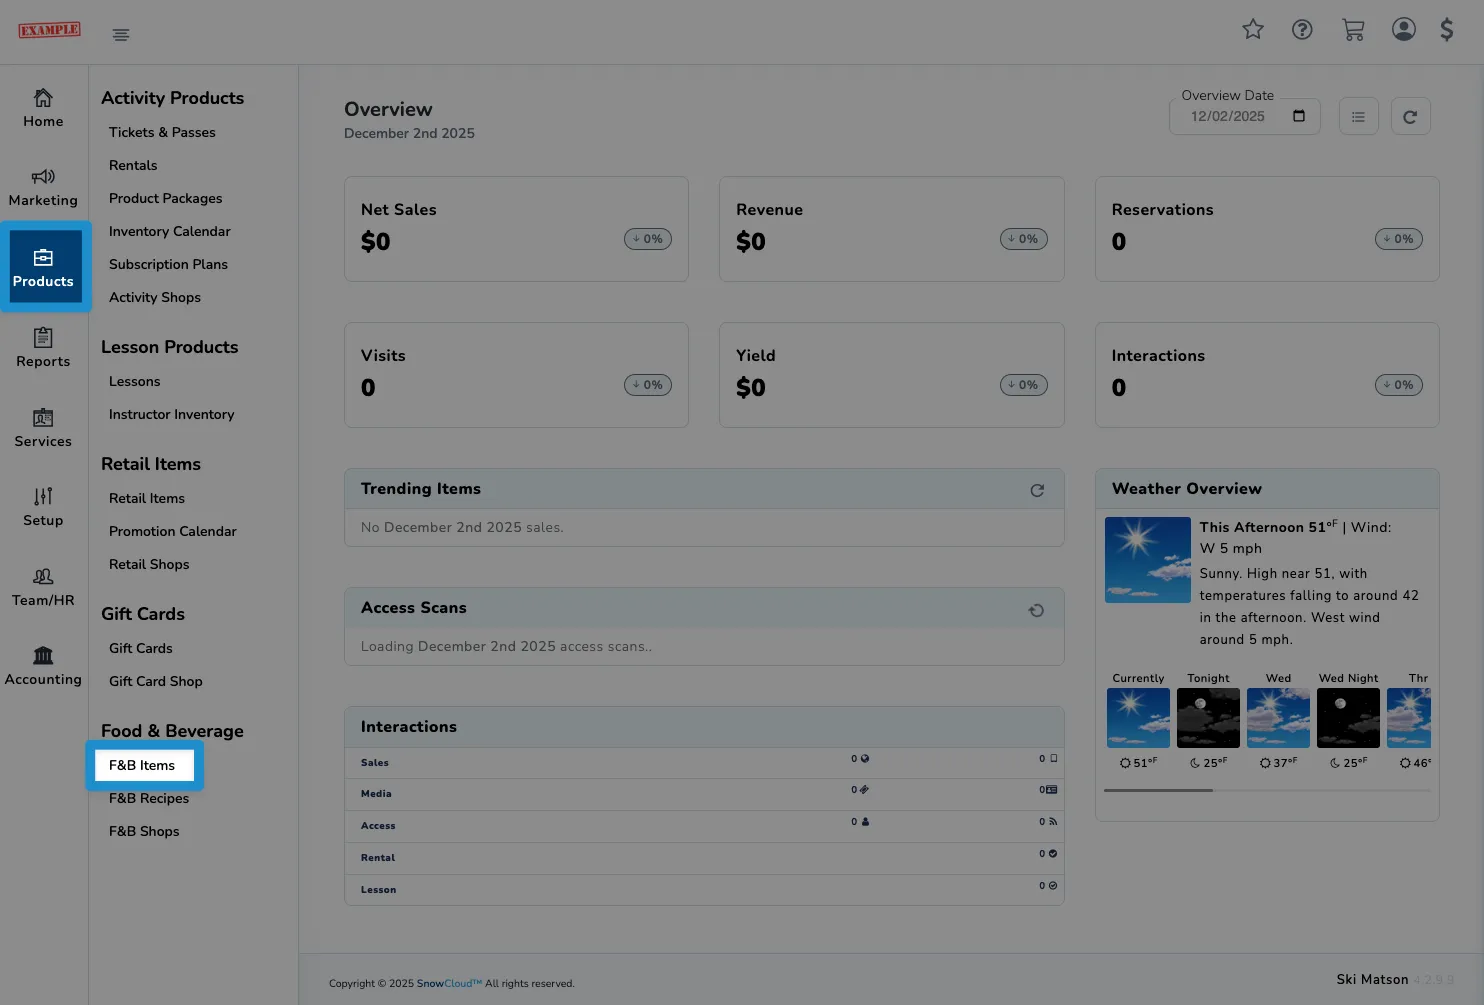This screenshot has height=1005, width=1484.
Task: Click the refresh overview button
Action: 1410,117
